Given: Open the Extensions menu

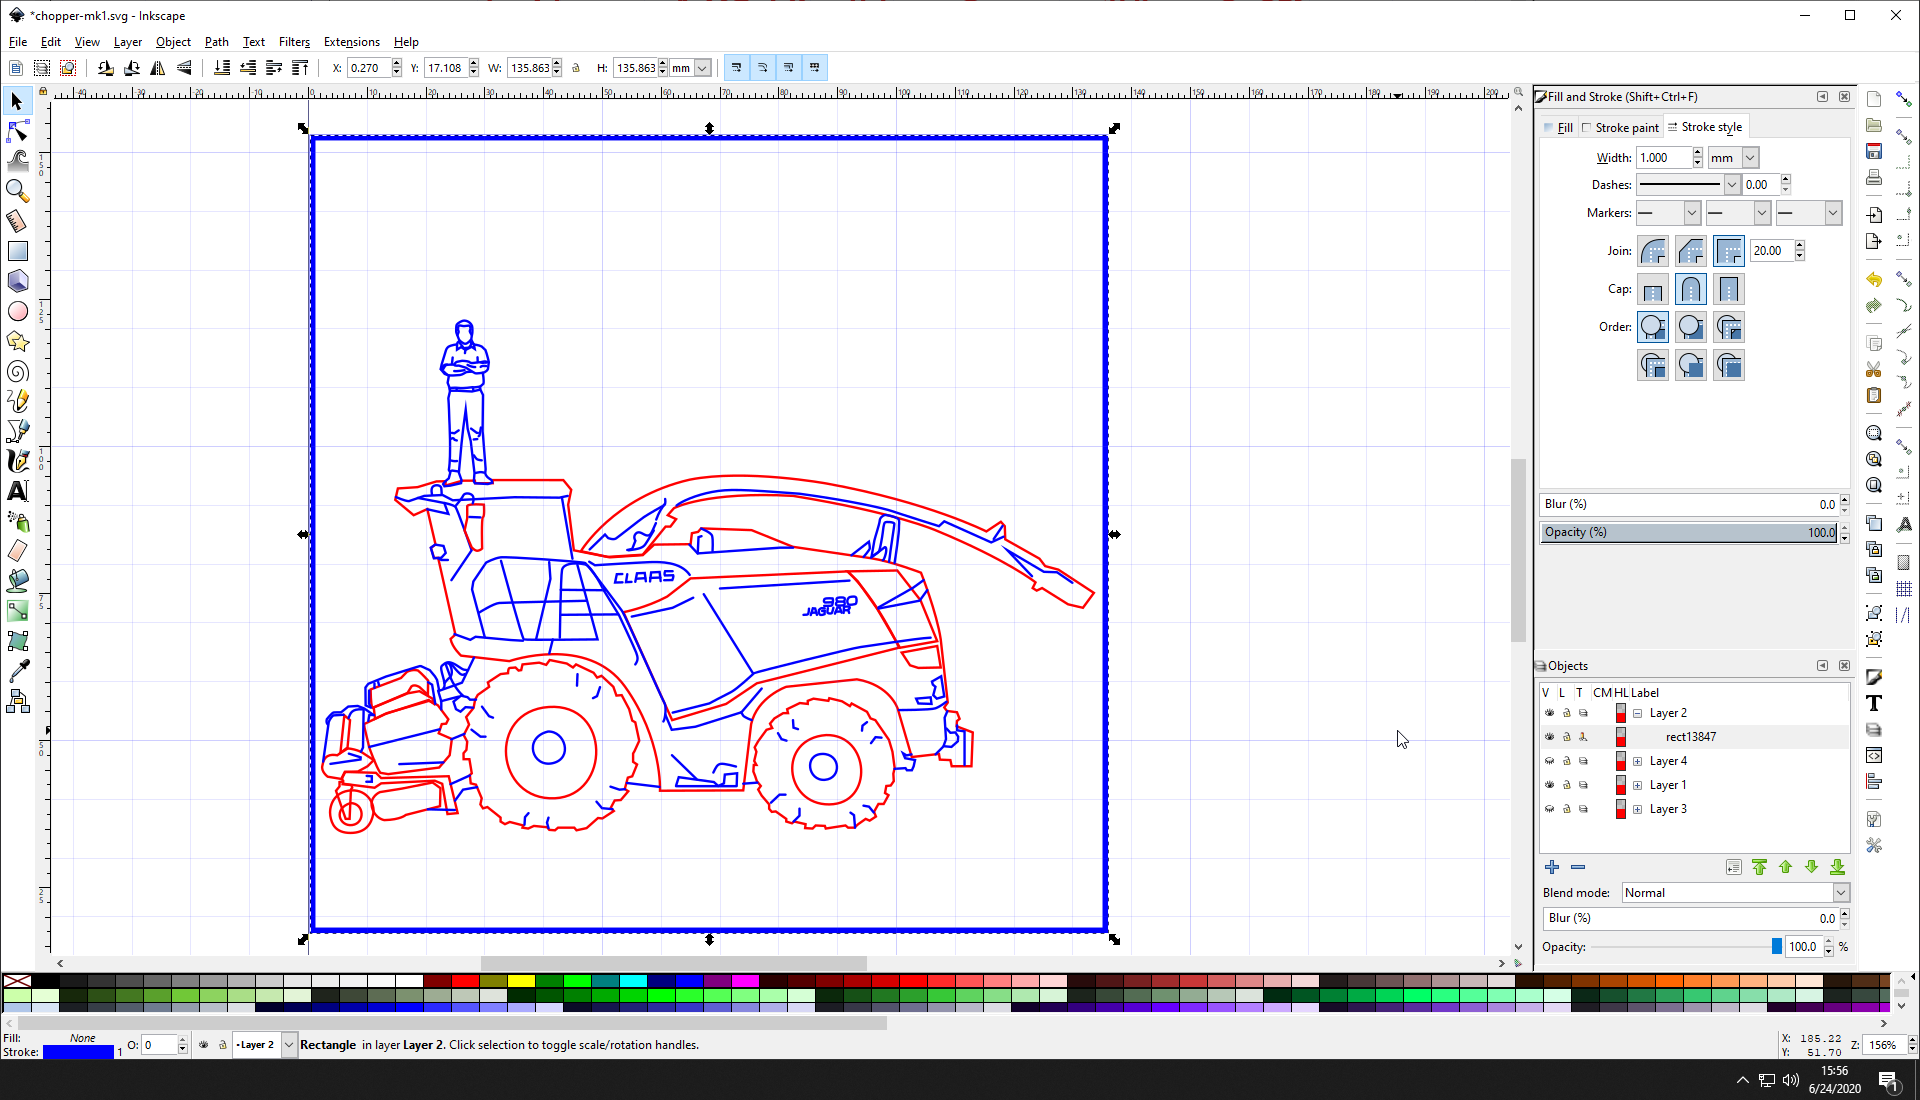Looking at the screenshot, I should [351, 42].
